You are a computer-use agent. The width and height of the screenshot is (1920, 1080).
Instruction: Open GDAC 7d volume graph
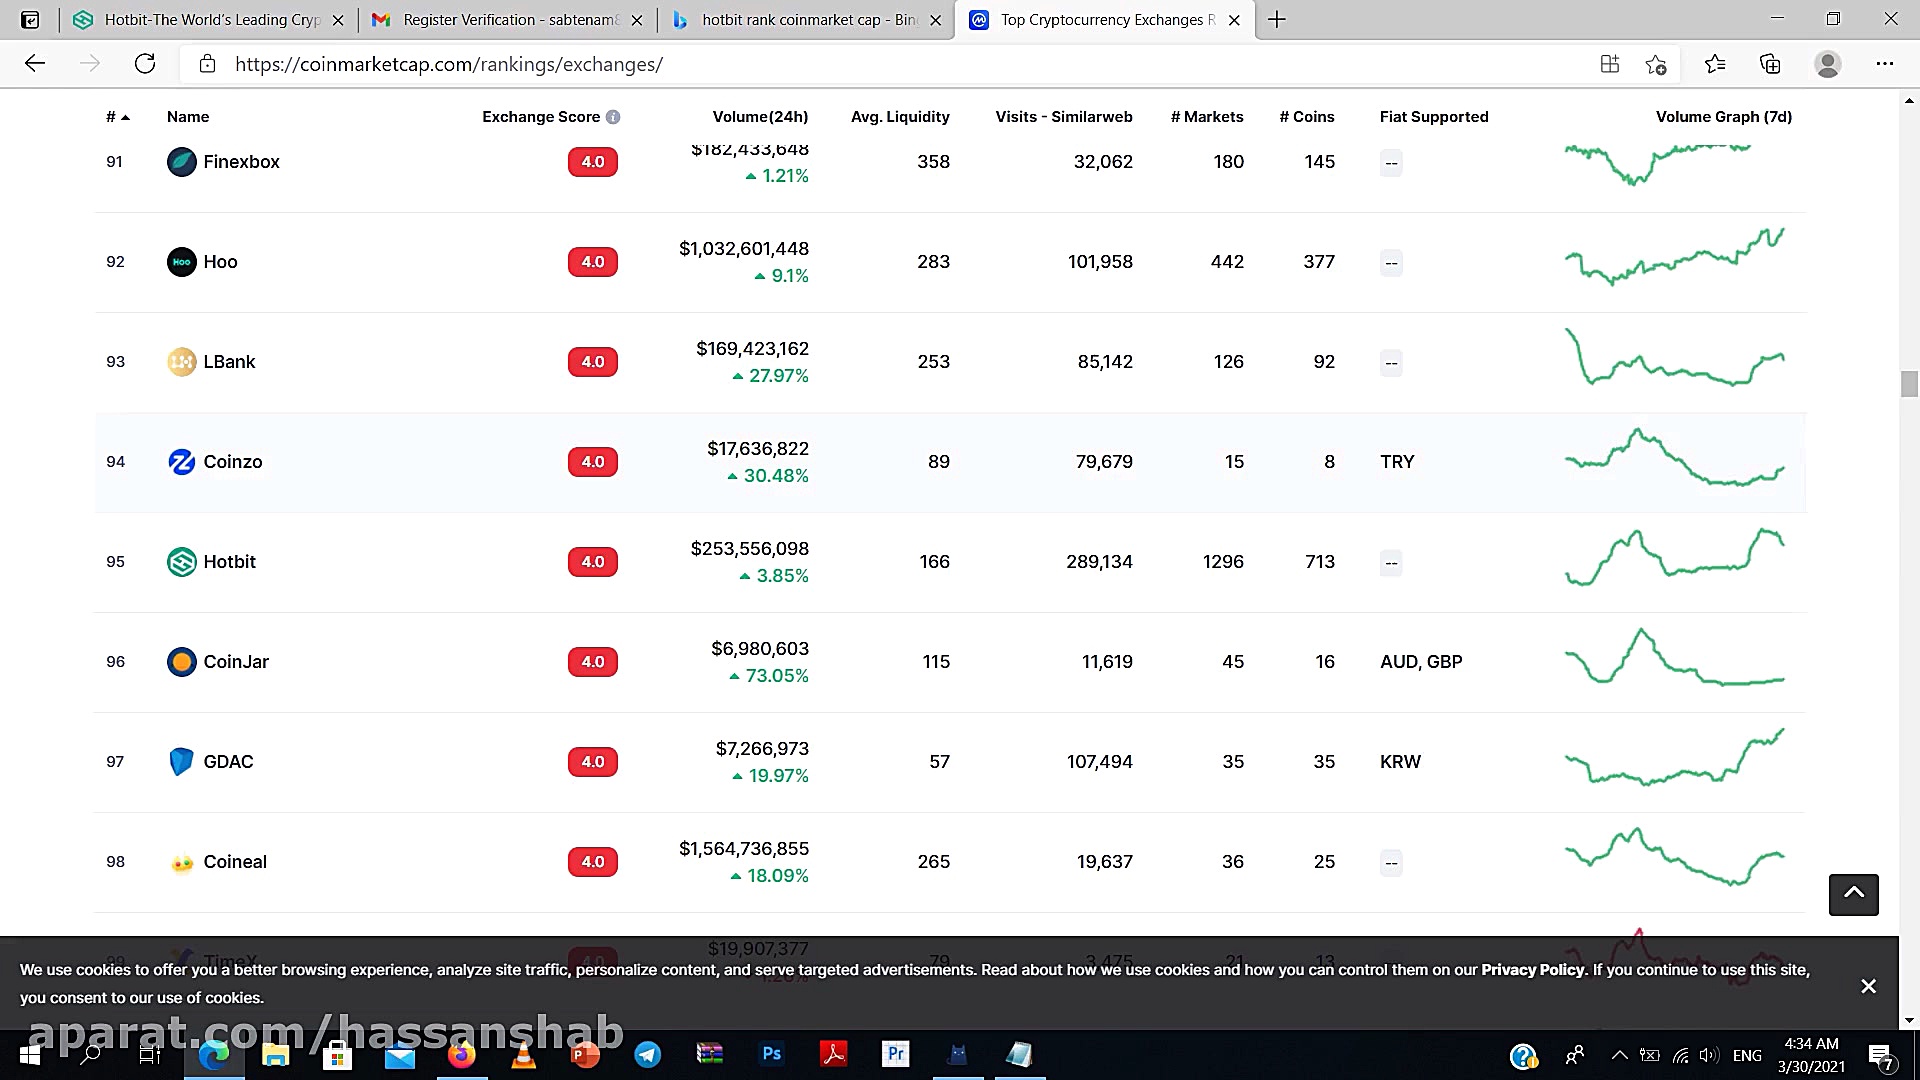coord(1675,757)
